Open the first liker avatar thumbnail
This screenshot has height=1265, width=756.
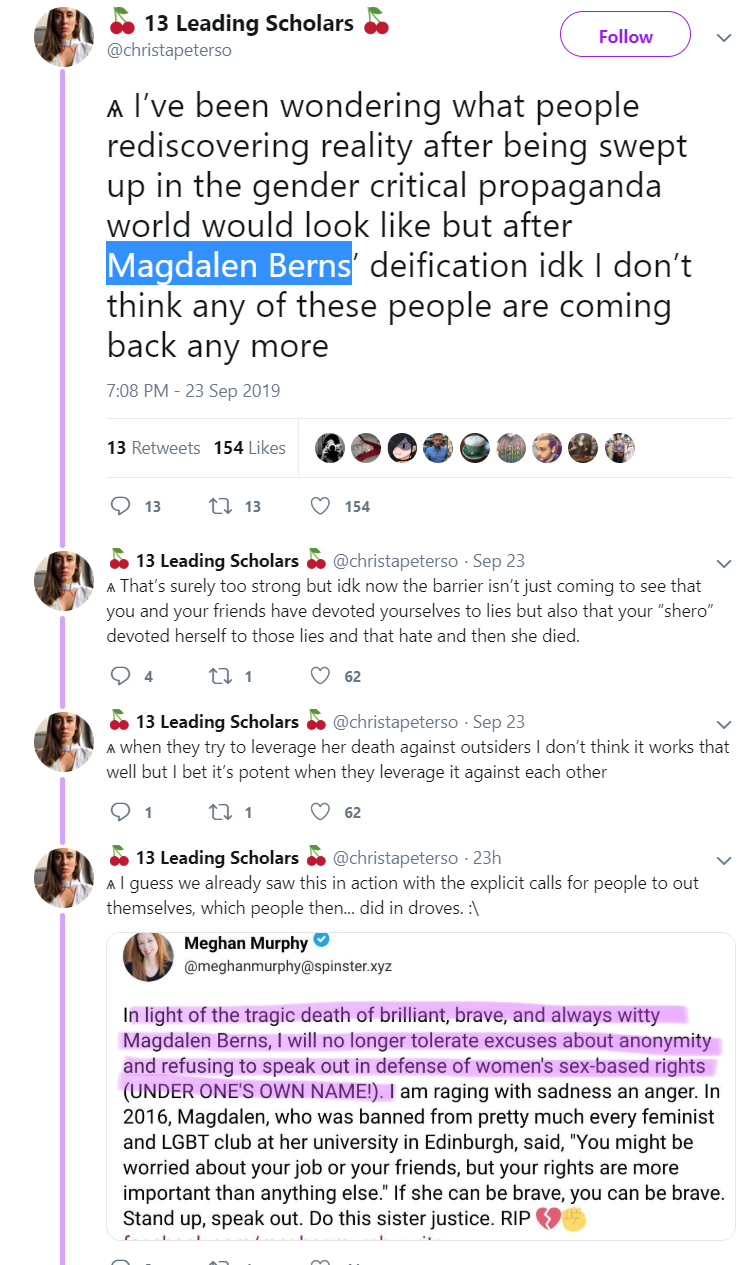[x=330, y=448]
